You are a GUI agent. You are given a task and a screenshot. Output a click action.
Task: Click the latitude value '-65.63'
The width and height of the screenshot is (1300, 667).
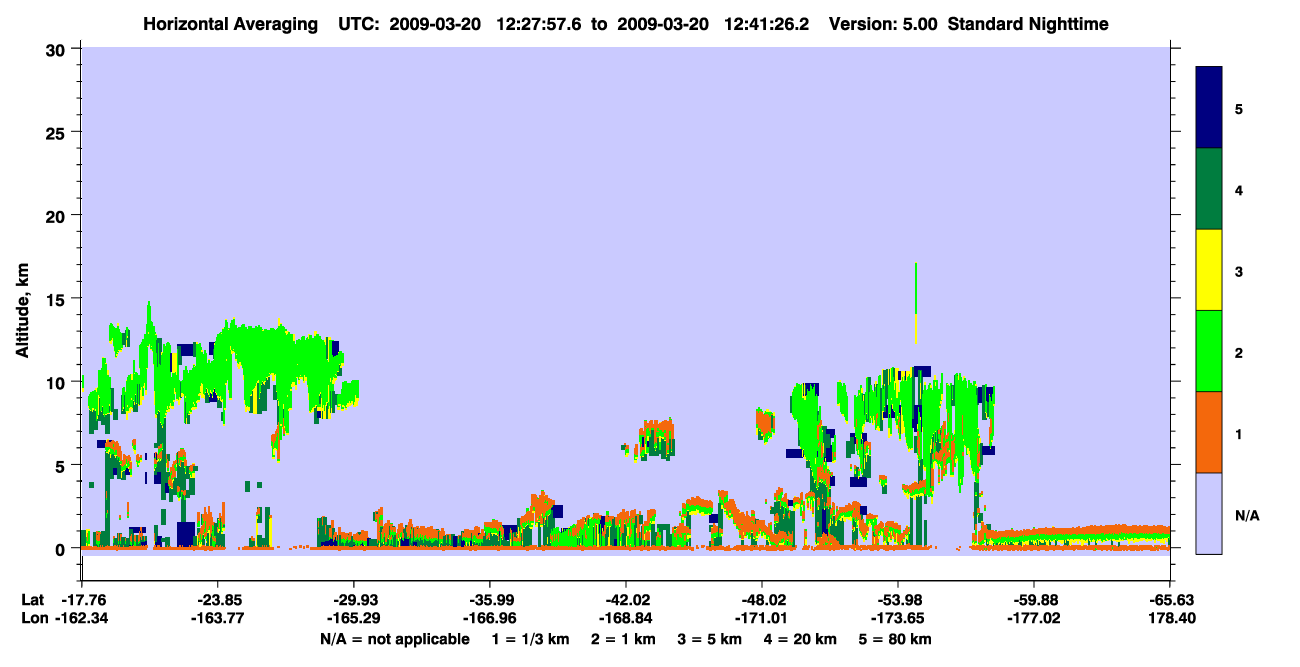pos(1170,600)
